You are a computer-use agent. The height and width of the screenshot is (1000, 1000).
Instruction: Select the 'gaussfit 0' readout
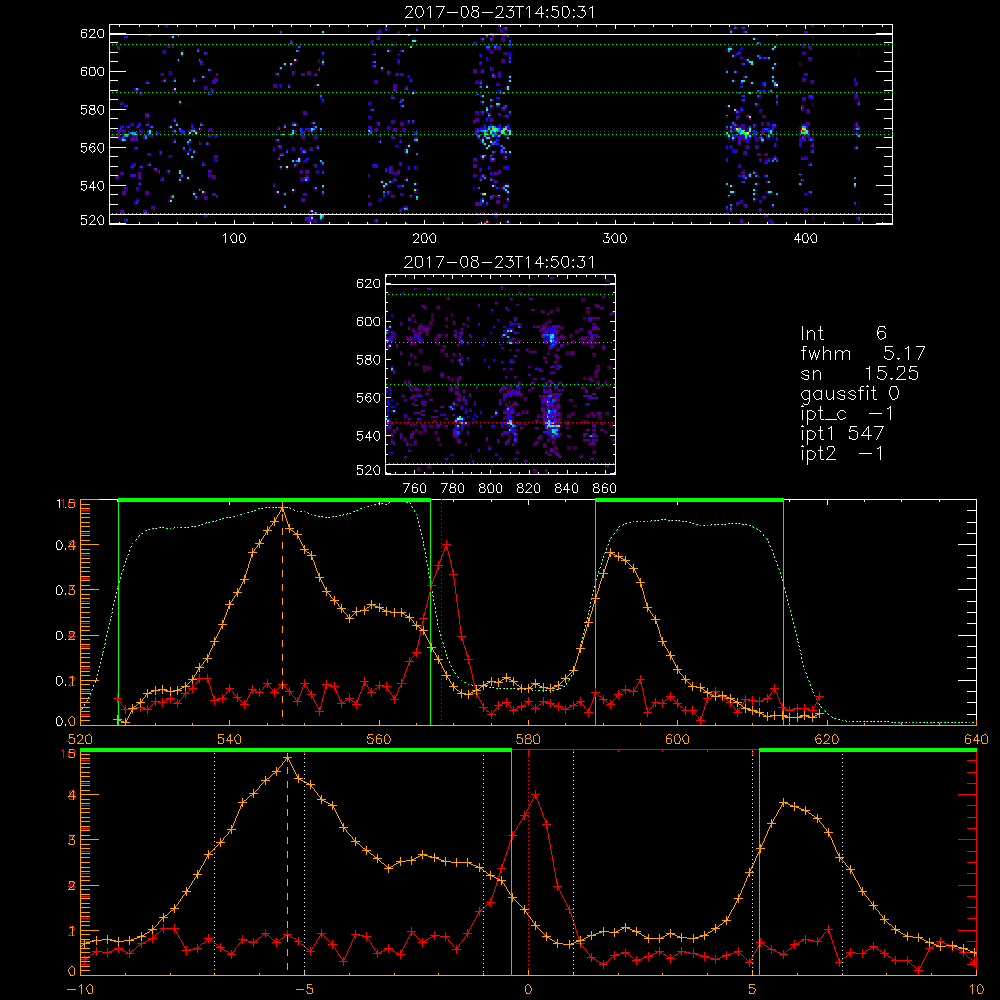coord(849,393)
